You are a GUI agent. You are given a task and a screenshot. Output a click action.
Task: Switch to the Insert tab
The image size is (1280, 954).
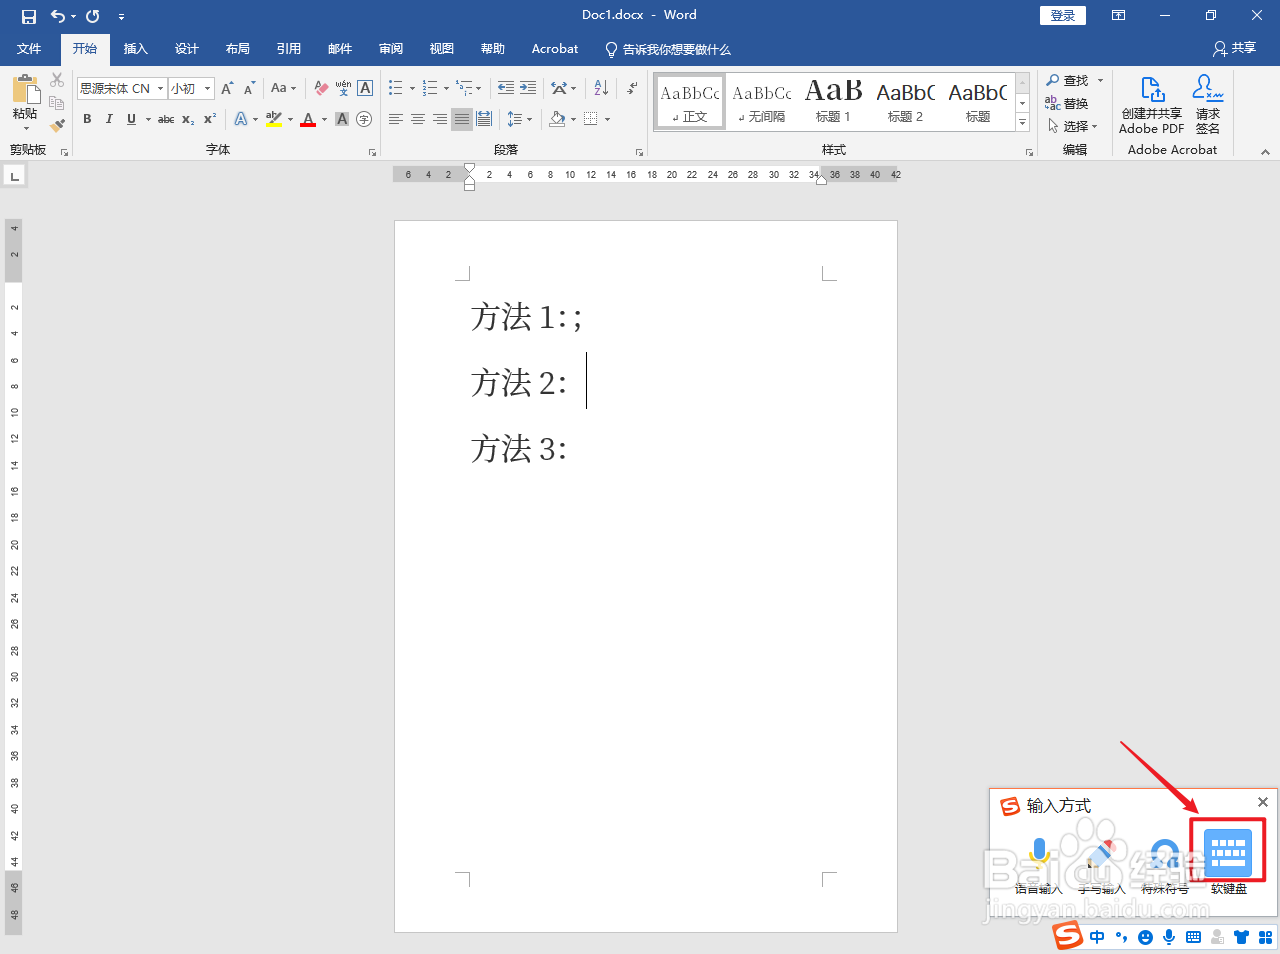(135, 48)
